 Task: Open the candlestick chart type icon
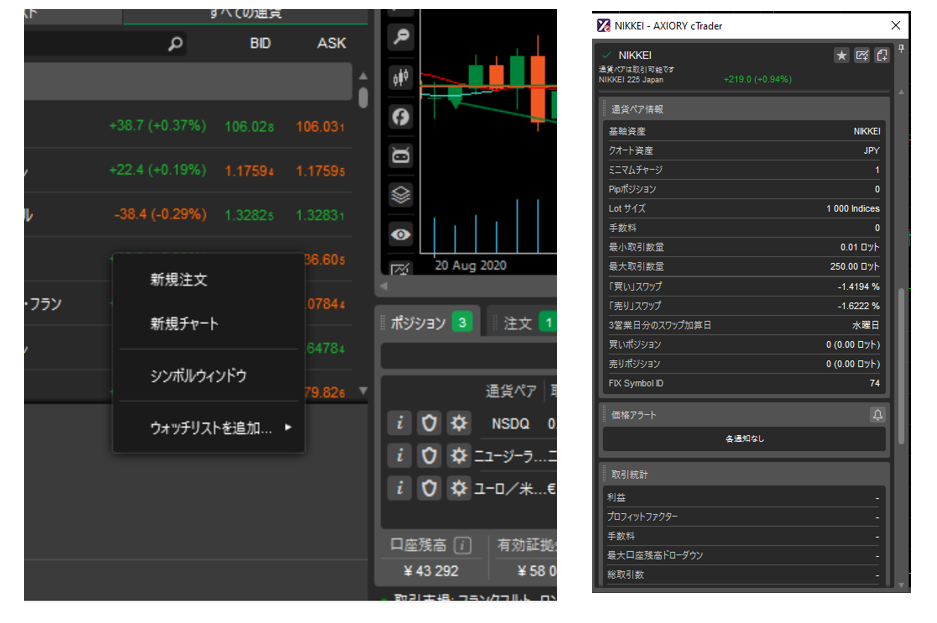click(400, 77)
